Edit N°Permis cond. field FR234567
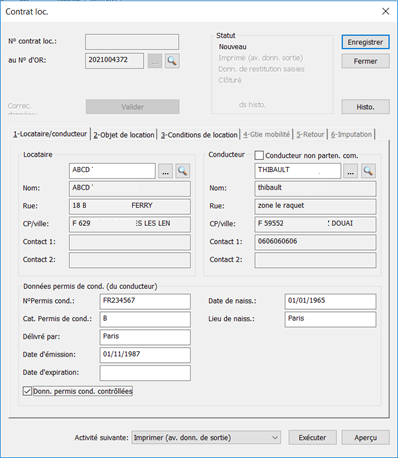 pyautogui.click(x=145, y=301)
